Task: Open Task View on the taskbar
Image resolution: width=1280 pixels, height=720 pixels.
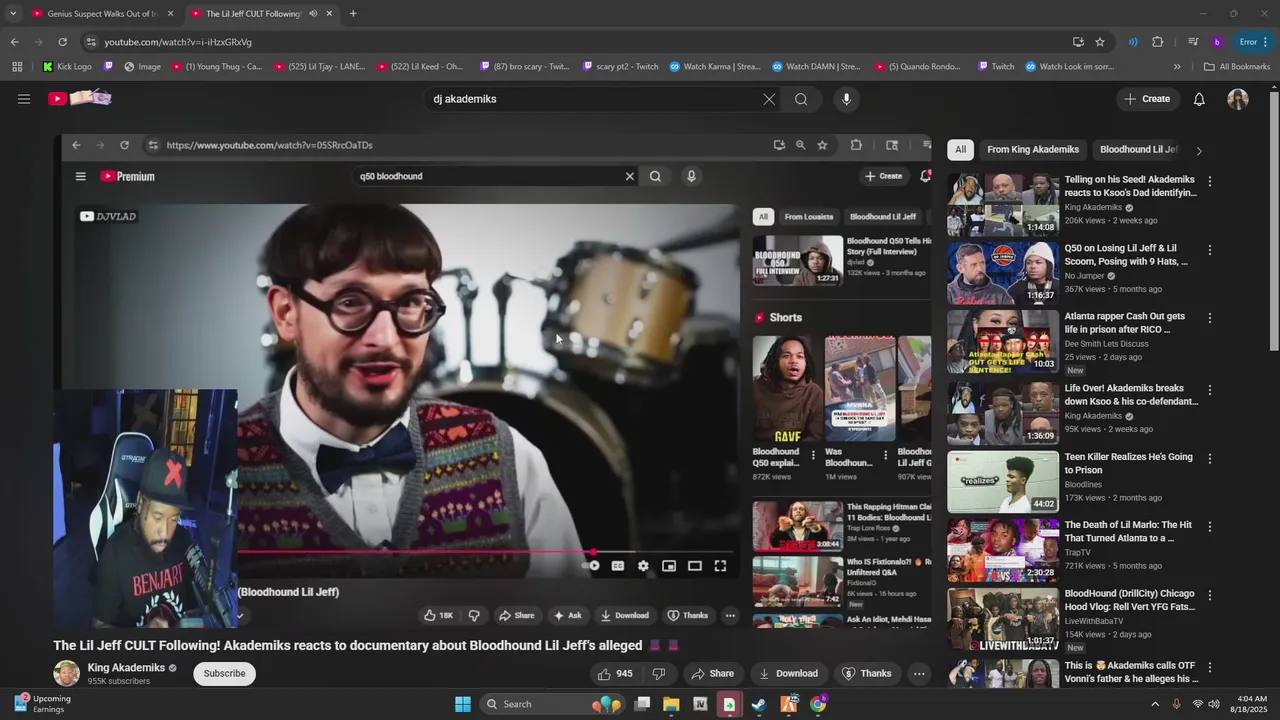Action: (642, 704)
